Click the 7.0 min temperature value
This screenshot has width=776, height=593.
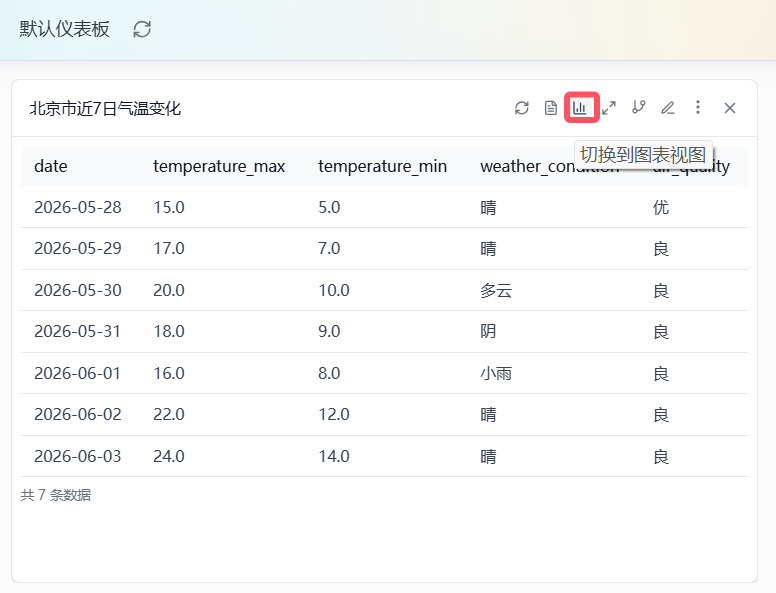[x=329, y=248]
